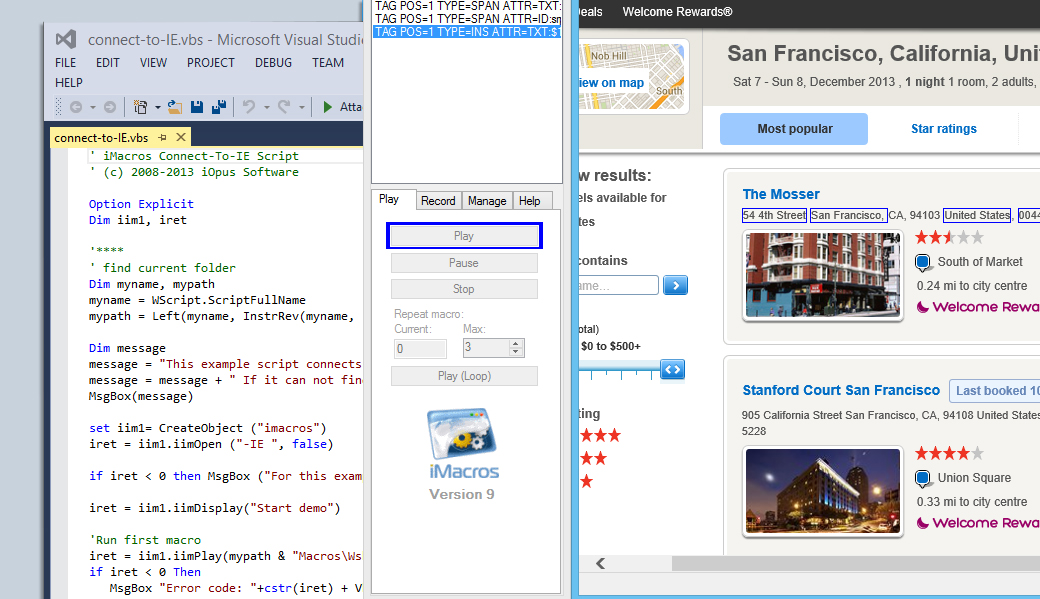Open the Undo history dropdown arrow
Image resolution: width=1040 pixels, height=599 pixels.
267,107
